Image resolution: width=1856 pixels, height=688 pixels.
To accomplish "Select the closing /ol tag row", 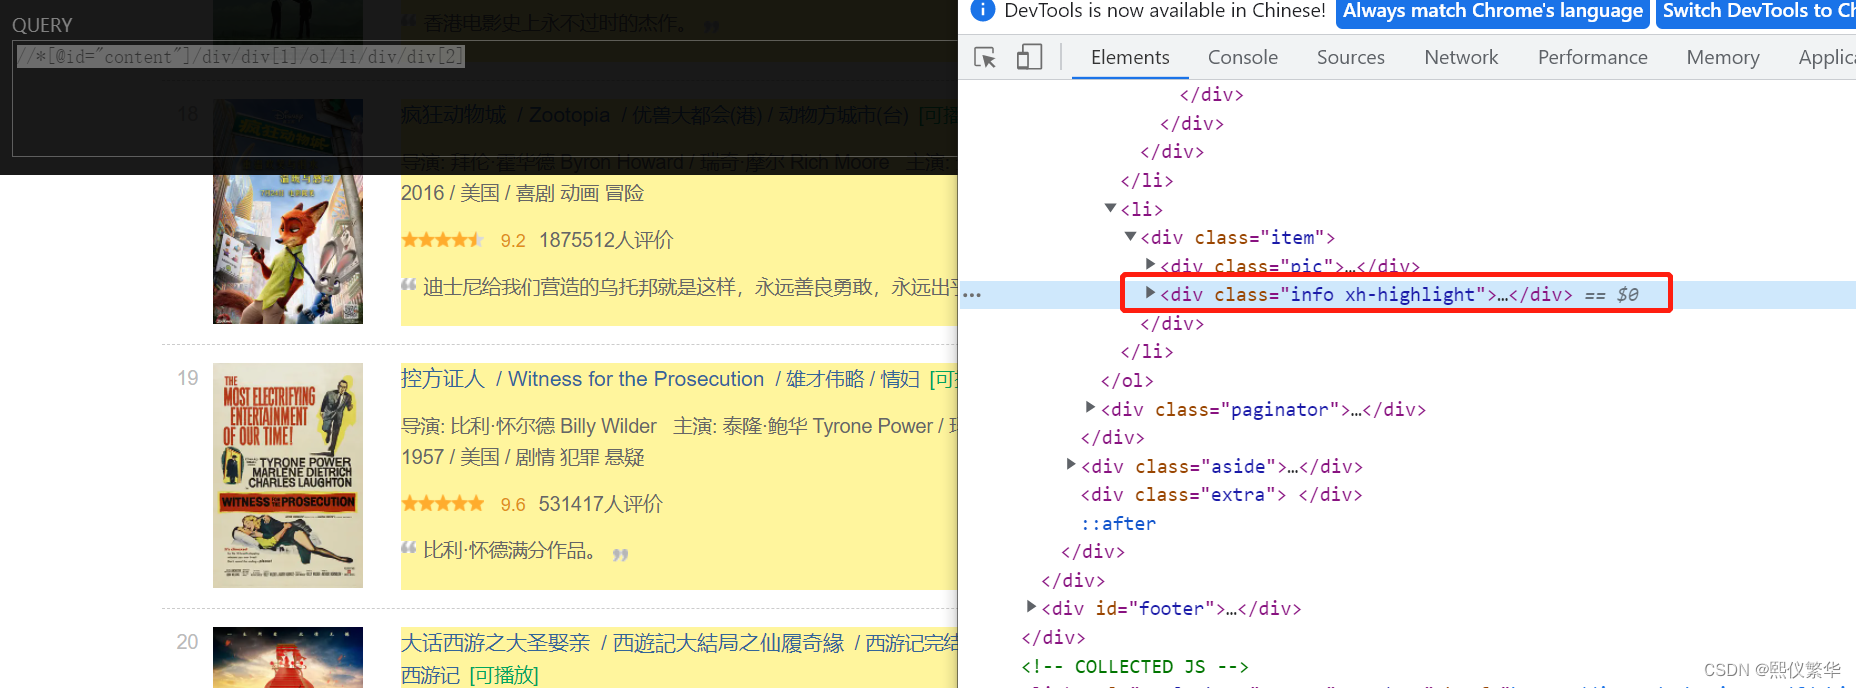I will [x=1127, y=380].
